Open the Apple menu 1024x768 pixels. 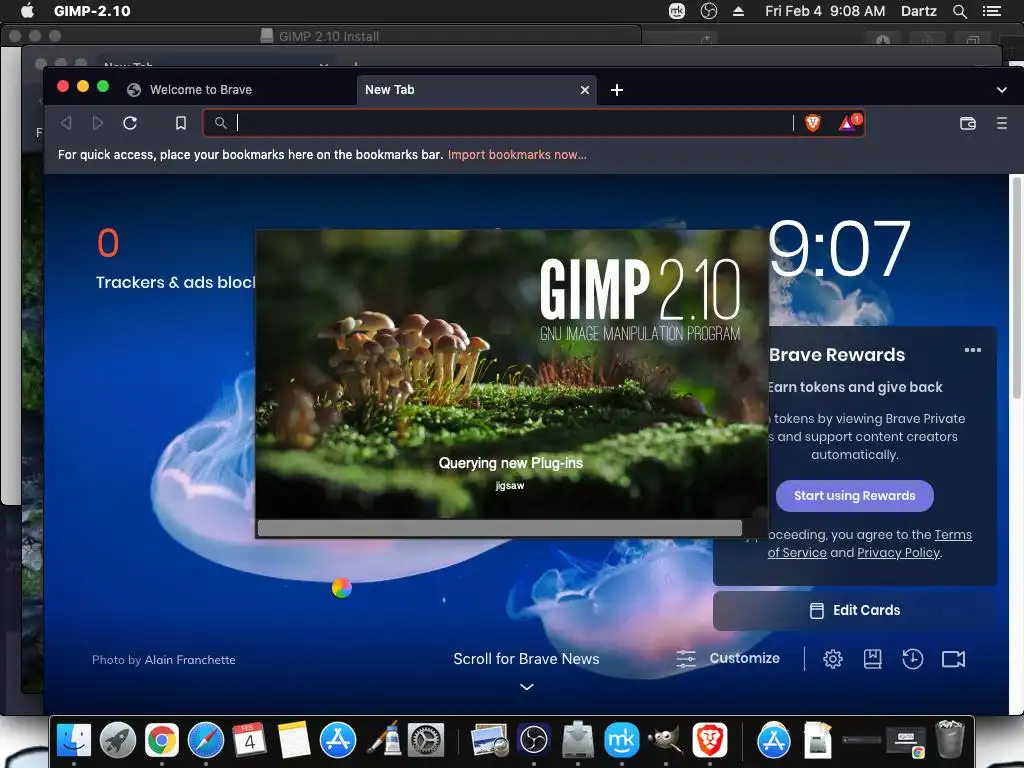coord(27,10)
